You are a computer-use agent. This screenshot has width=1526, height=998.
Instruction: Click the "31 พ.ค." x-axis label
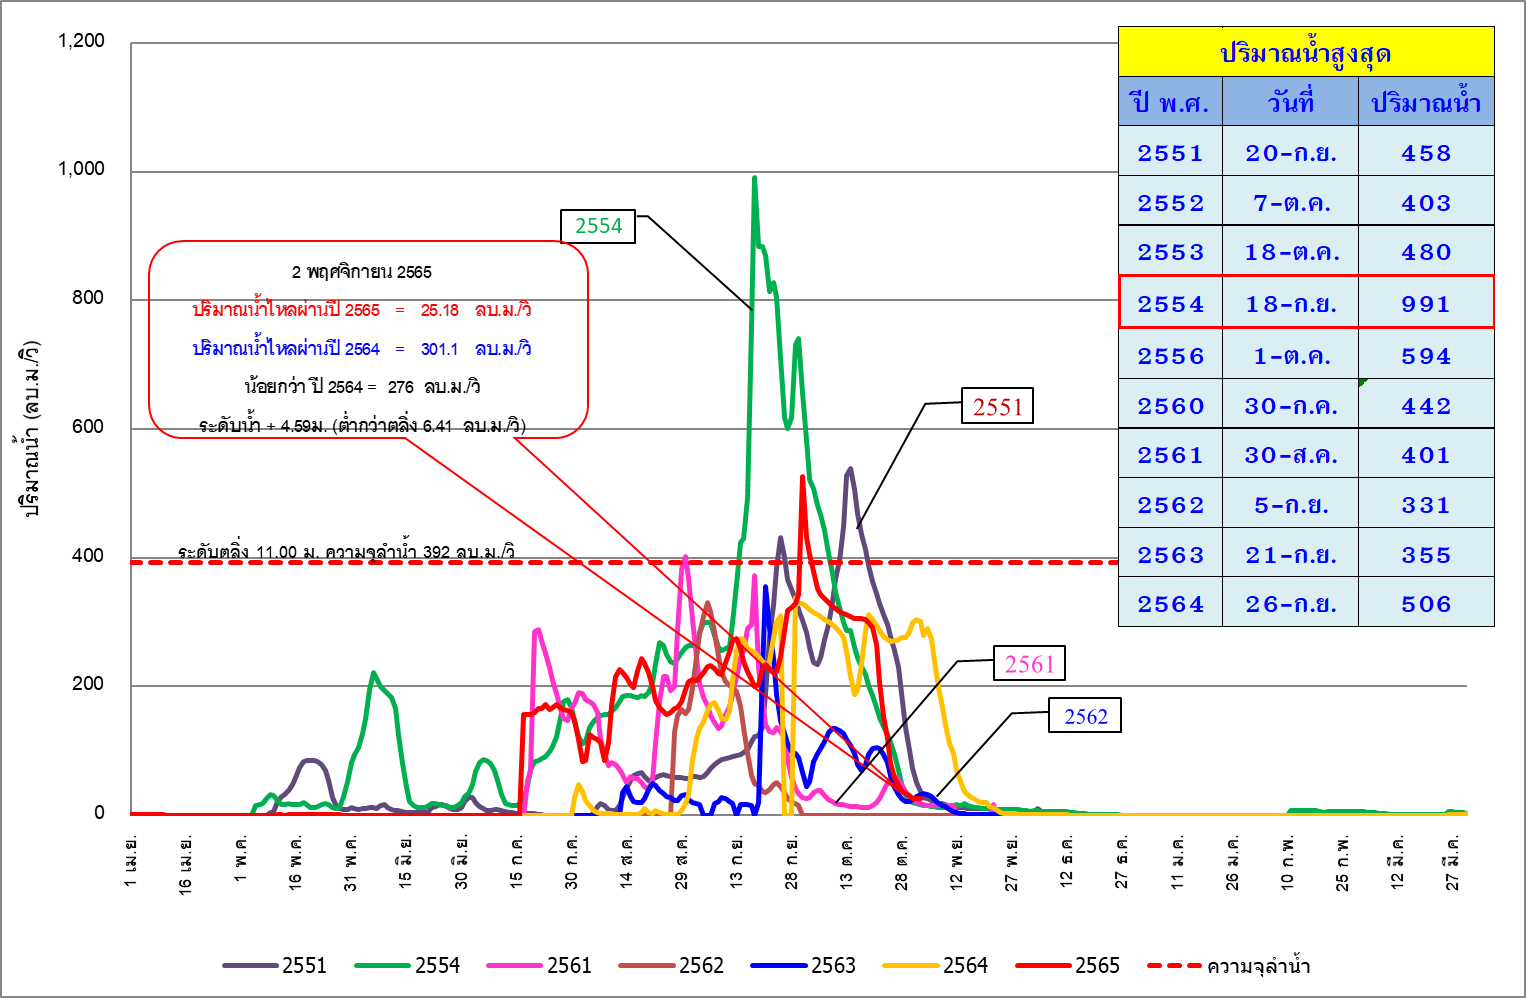(351, 864)
